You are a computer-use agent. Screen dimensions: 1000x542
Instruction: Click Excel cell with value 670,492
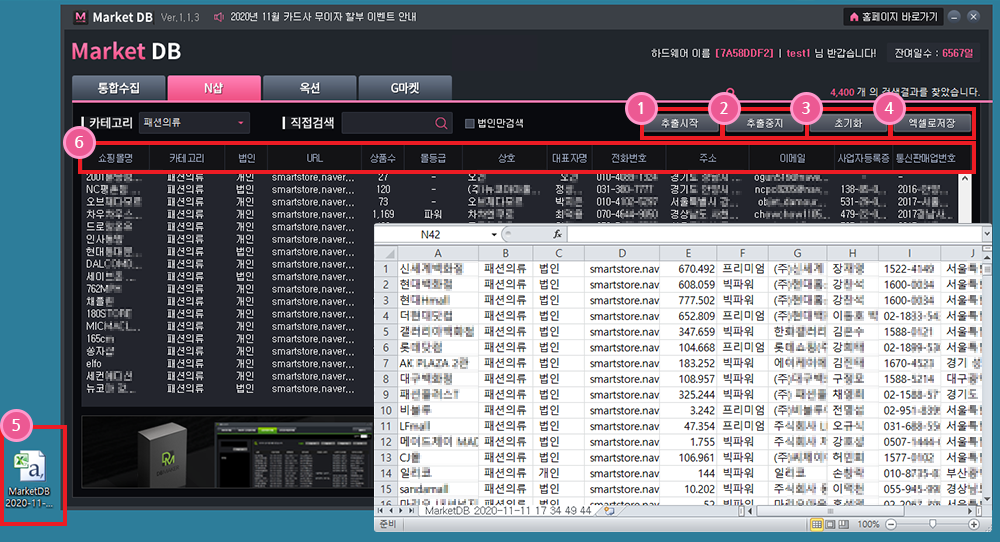click(688, 269)
